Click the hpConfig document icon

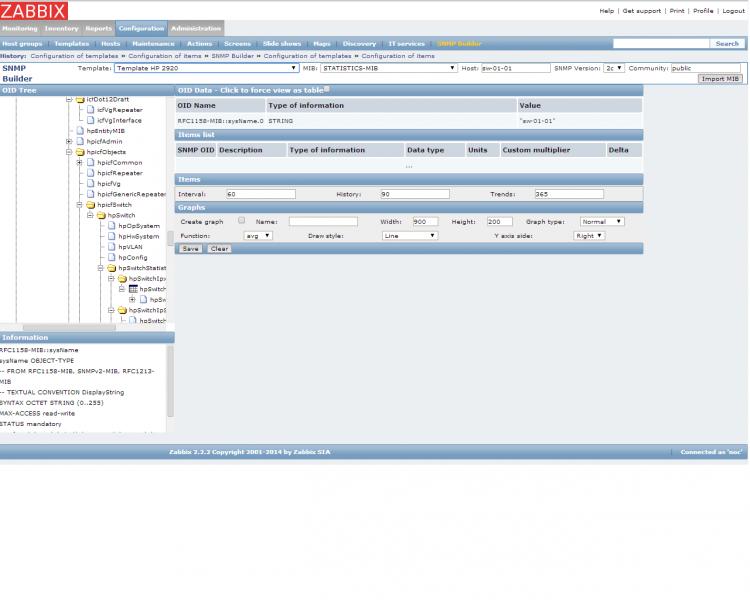(x=112, y=258)
